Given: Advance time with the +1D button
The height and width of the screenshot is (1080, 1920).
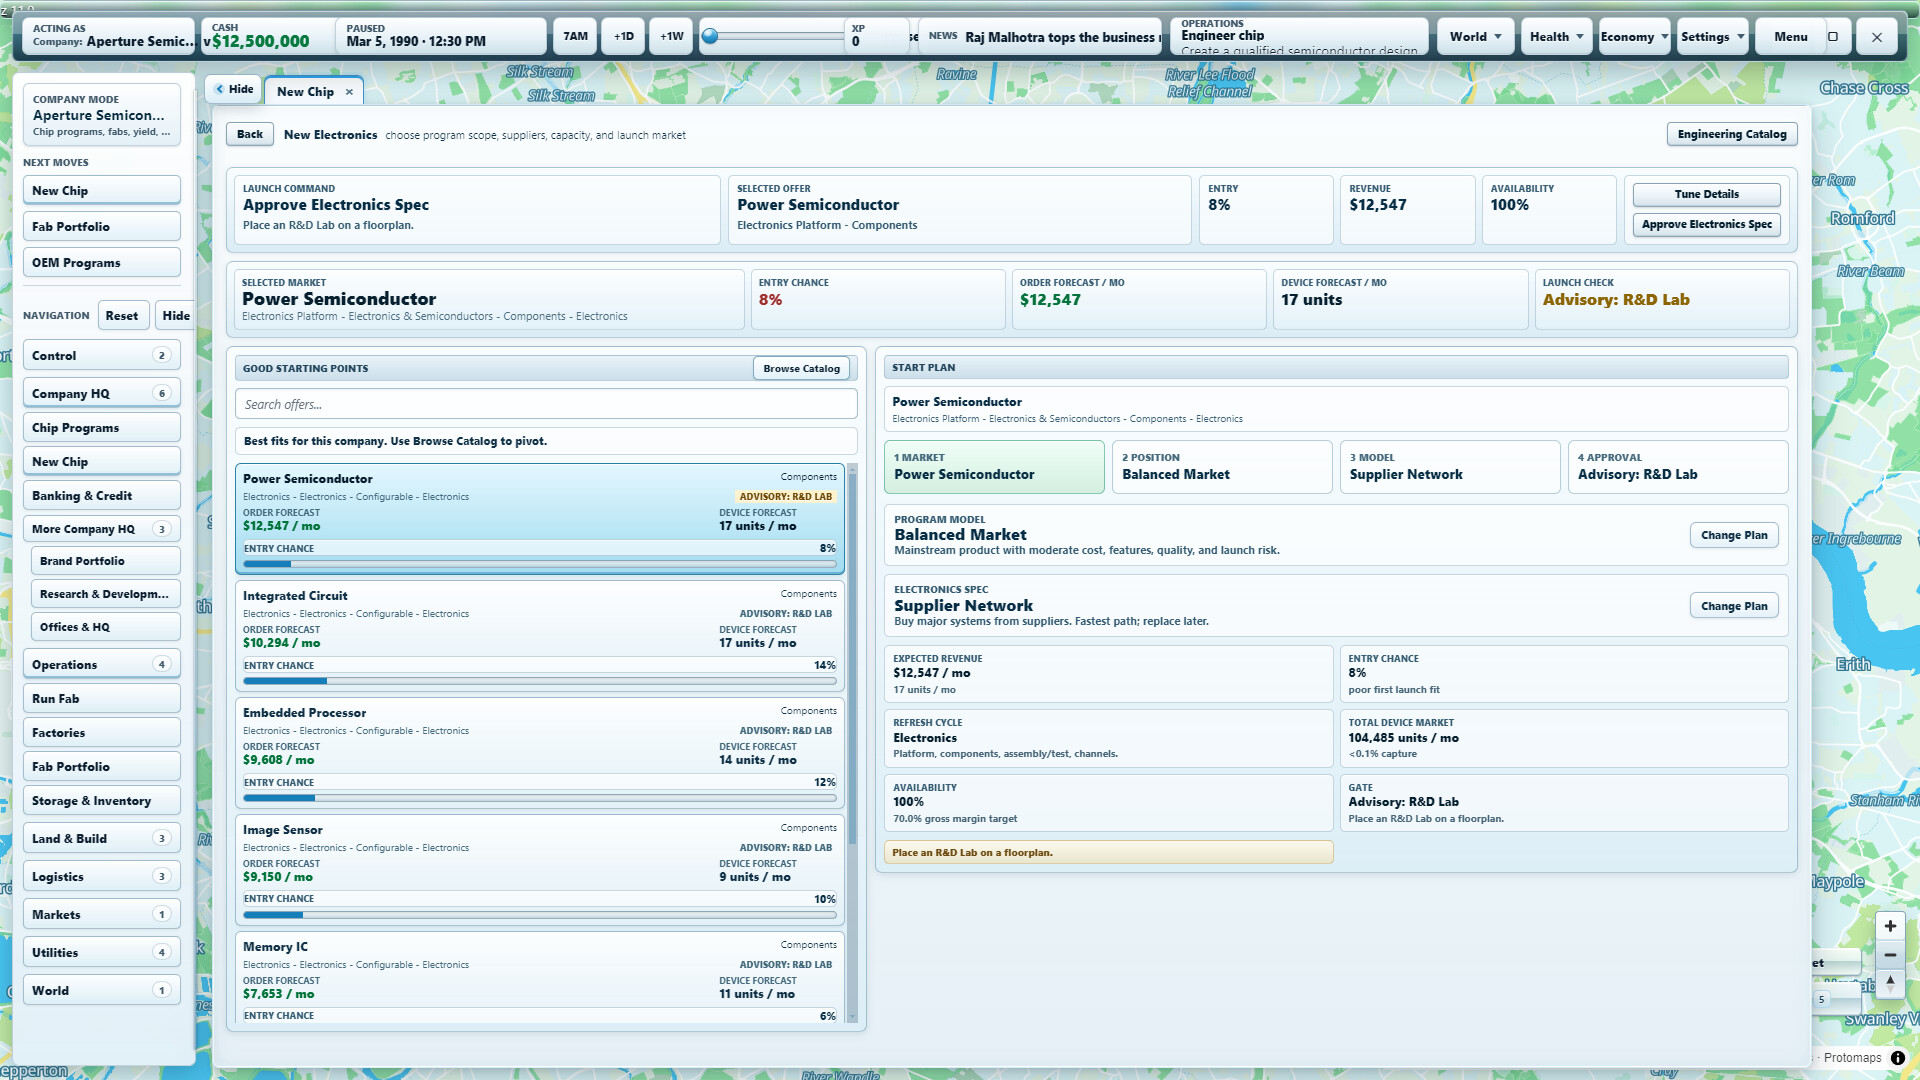Looking at the screenshot, I should (624, 37).
